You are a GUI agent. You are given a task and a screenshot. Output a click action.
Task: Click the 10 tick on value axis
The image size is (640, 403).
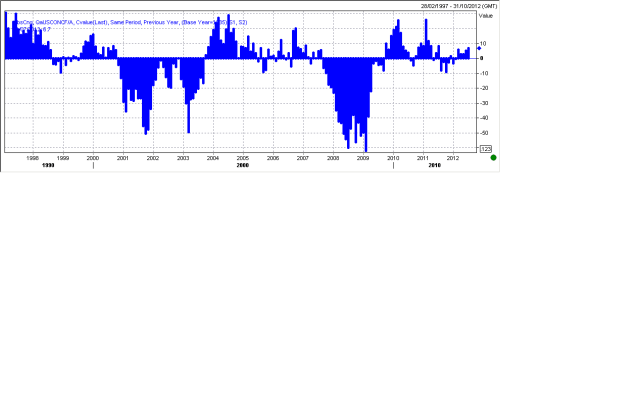coord(483,43)
